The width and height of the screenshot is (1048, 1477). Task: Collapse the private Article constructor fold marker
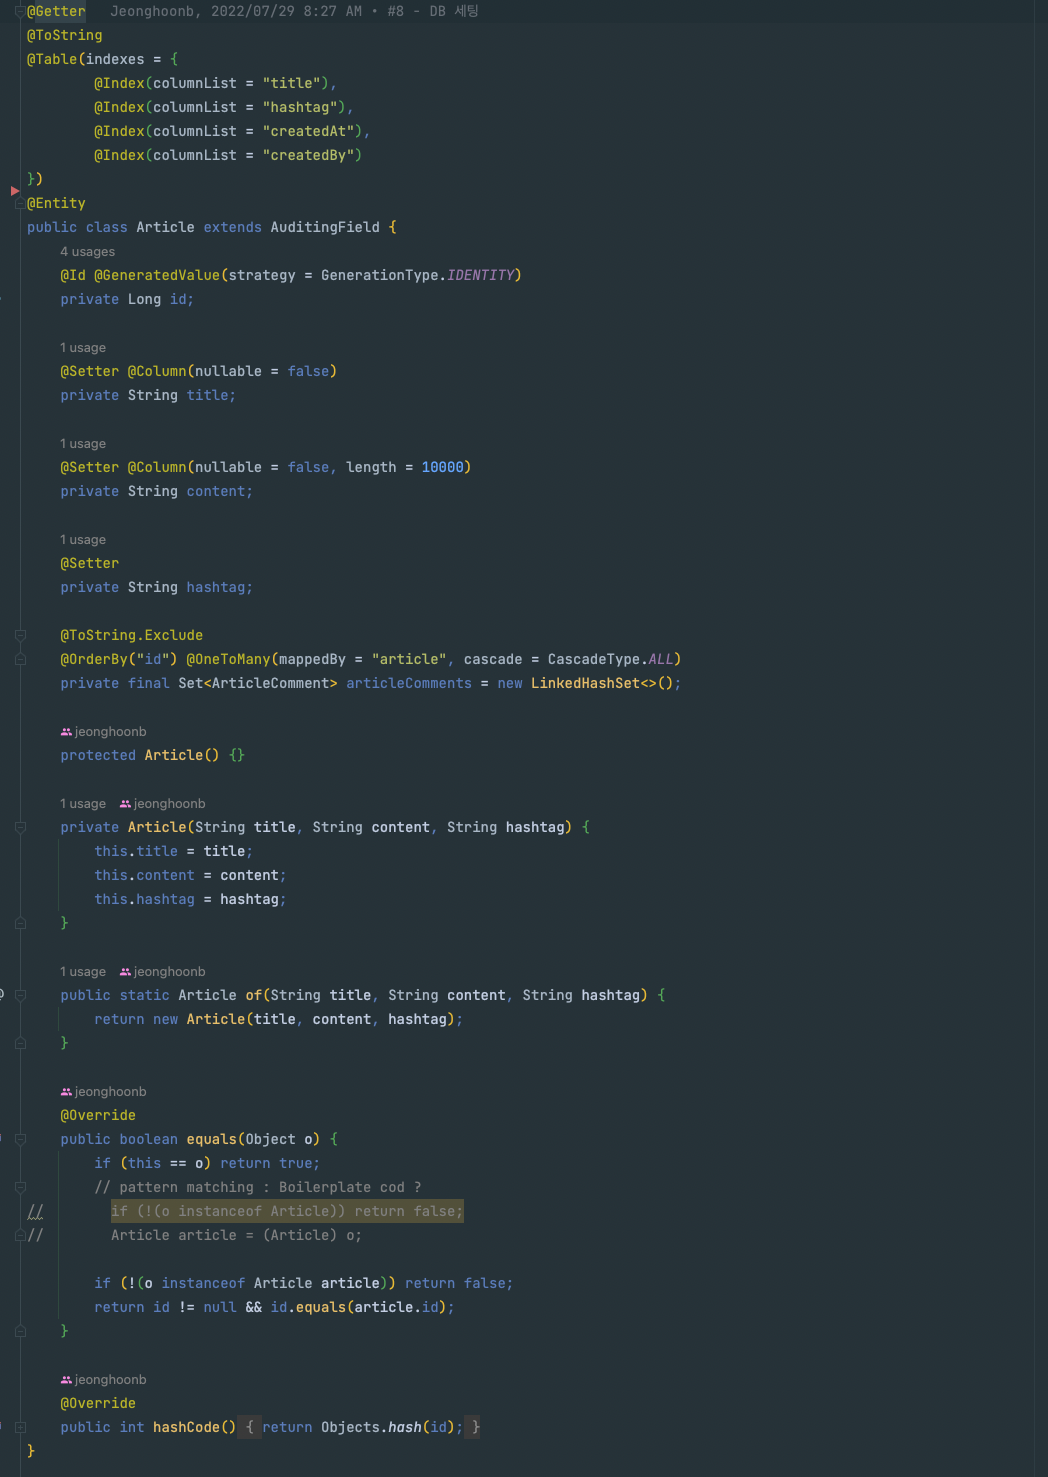20,828
